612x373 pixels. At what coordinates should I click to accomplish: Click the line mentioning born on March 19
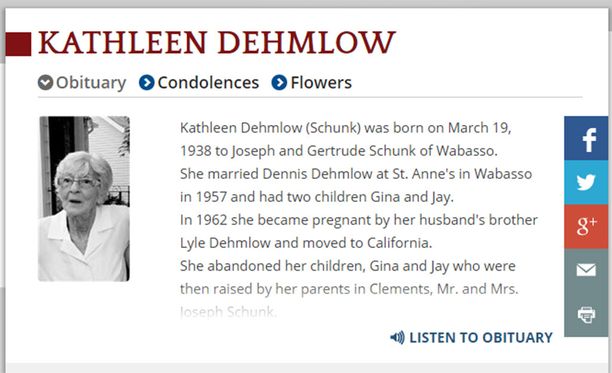(x=345, y=128)
